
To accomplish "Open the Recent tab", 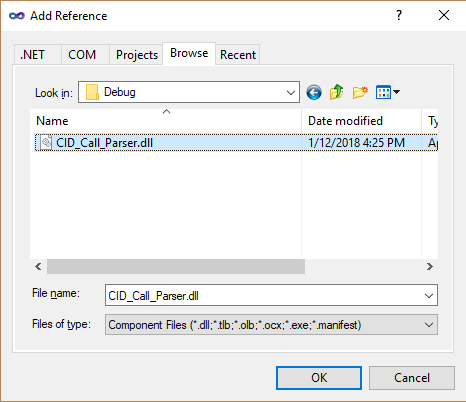I will 238,55.
